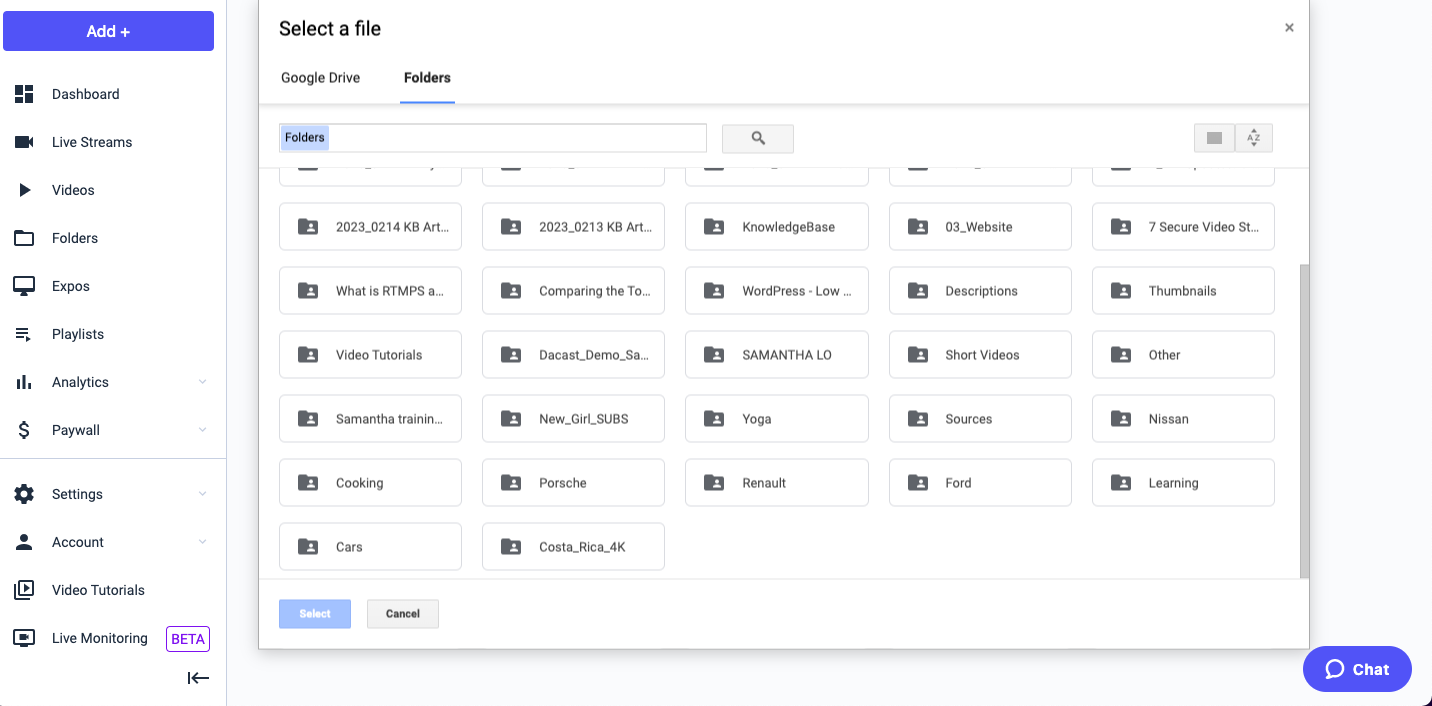This screenshot has width=1432, height=706.
Task: Select the Renault folder
Action: coord(777,483)
